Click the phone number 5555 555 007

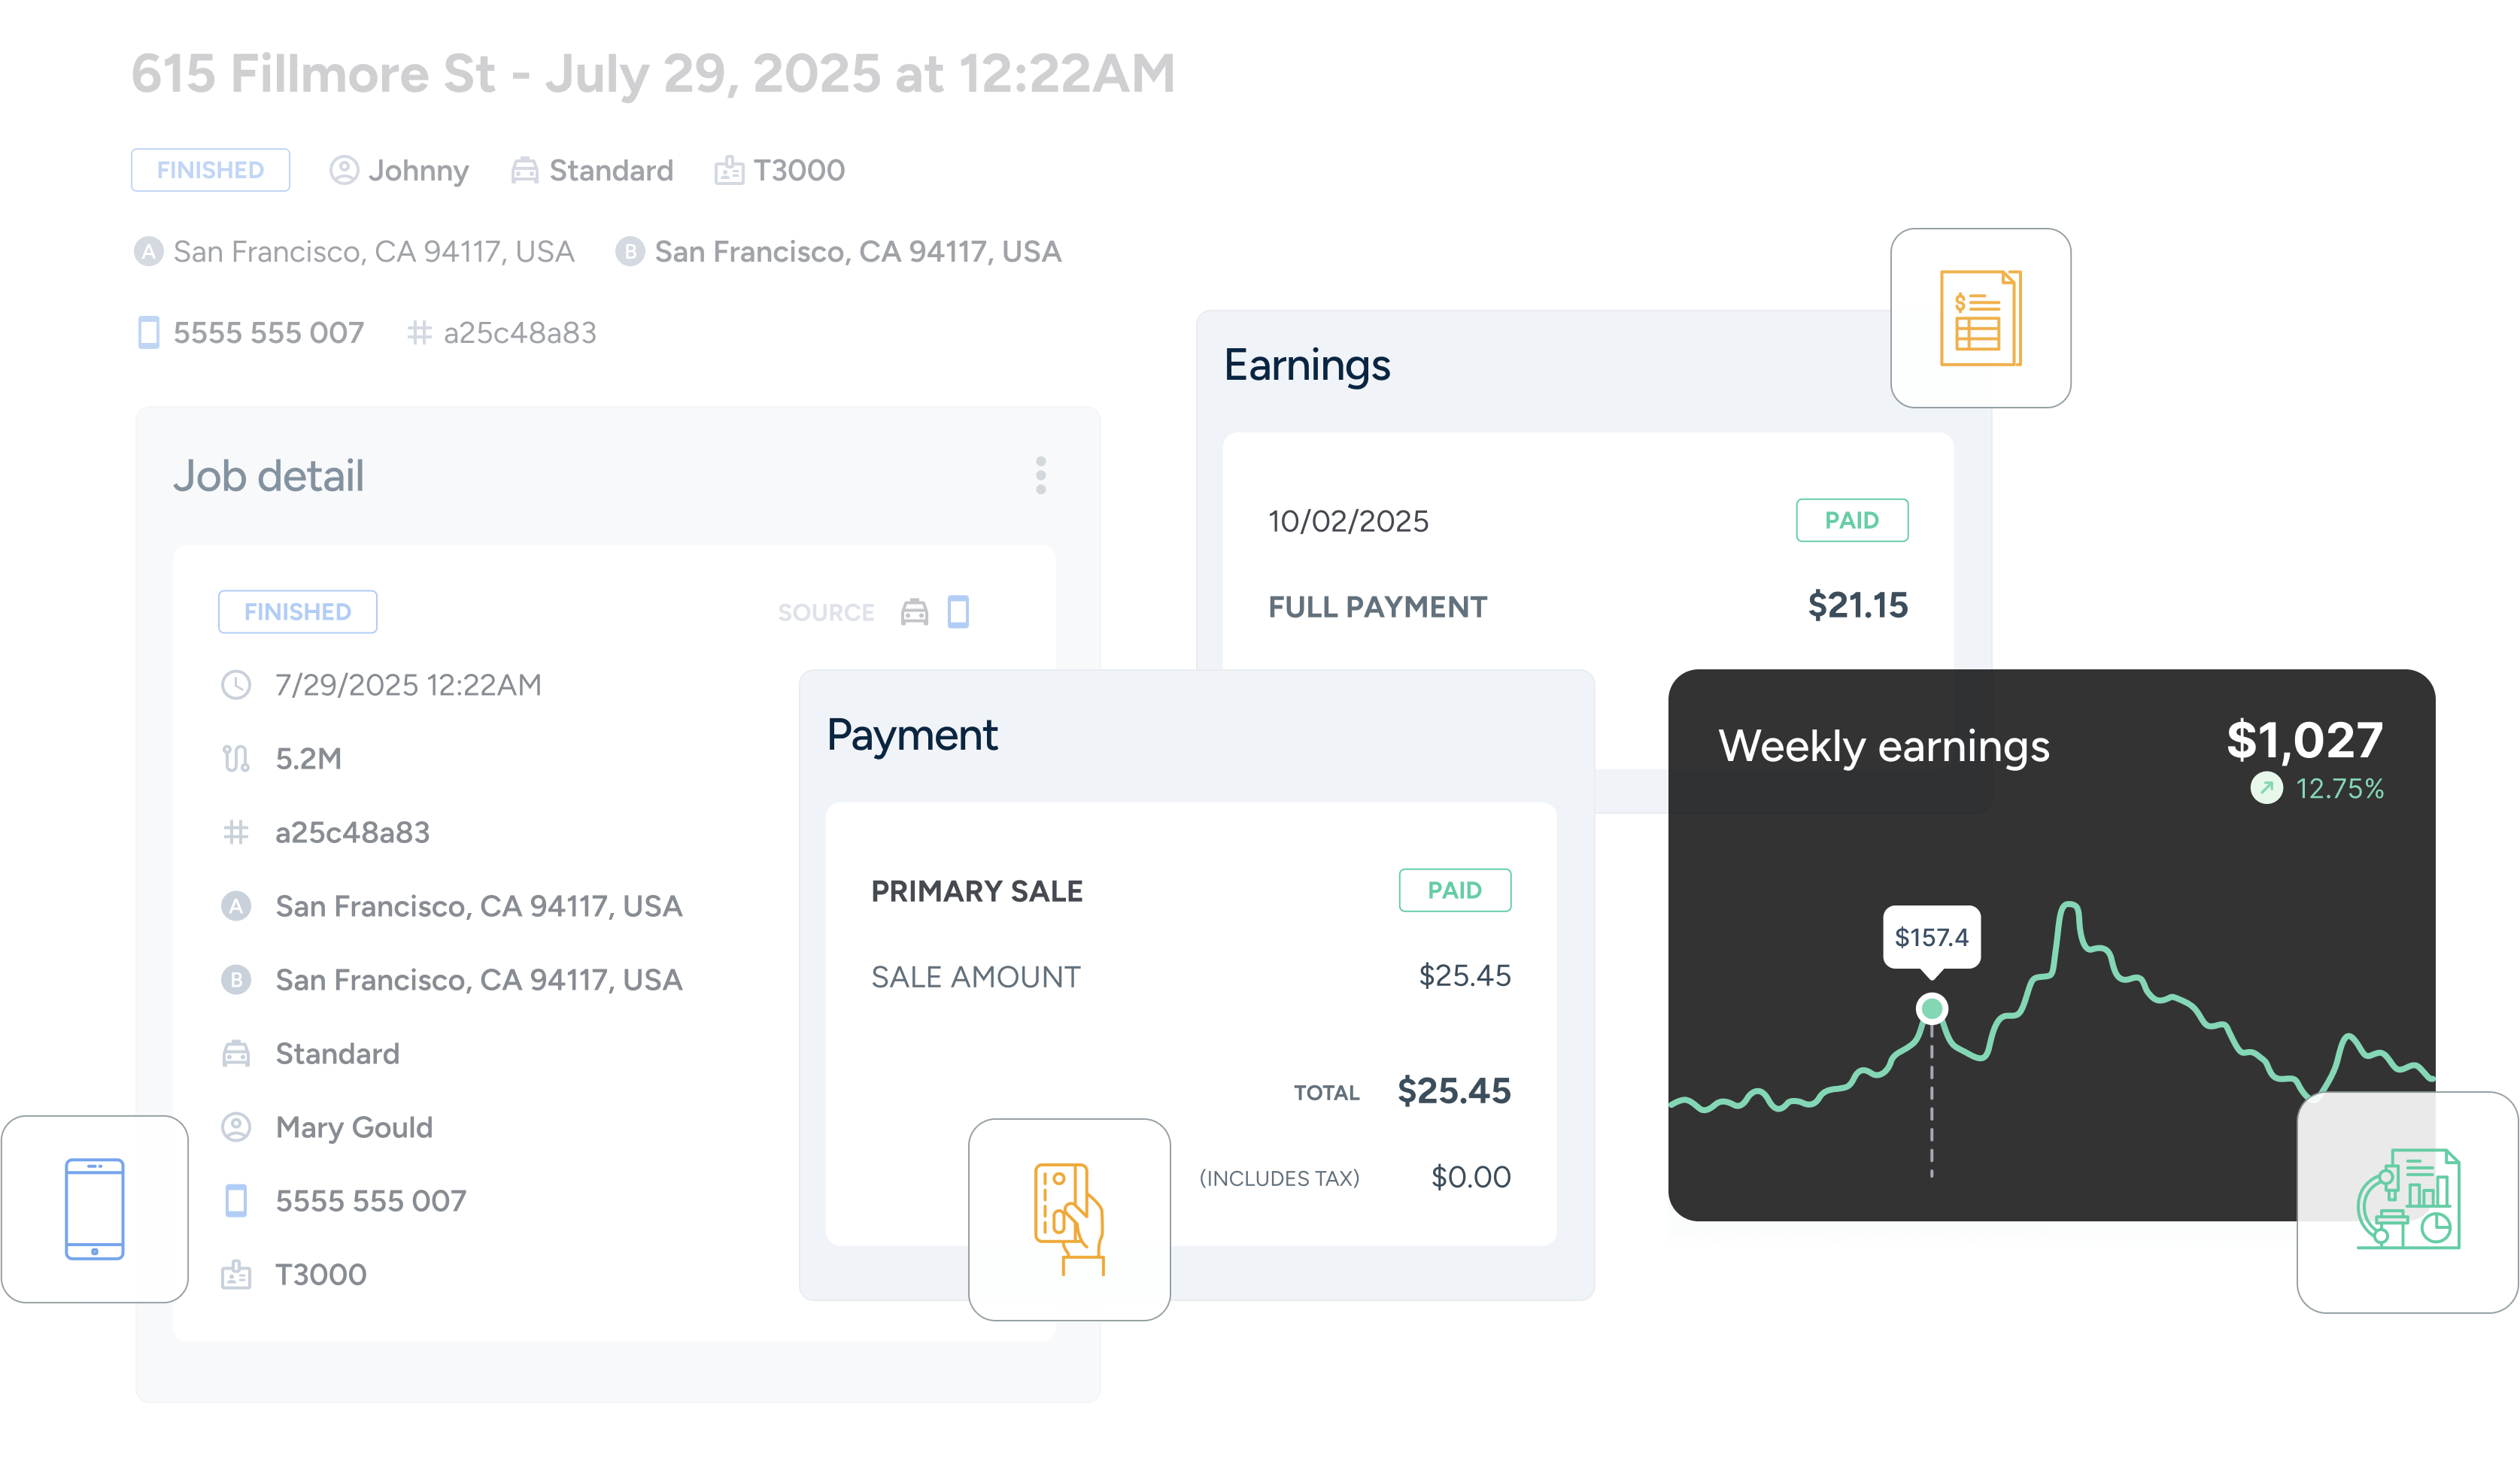click(x=268, y=332)
